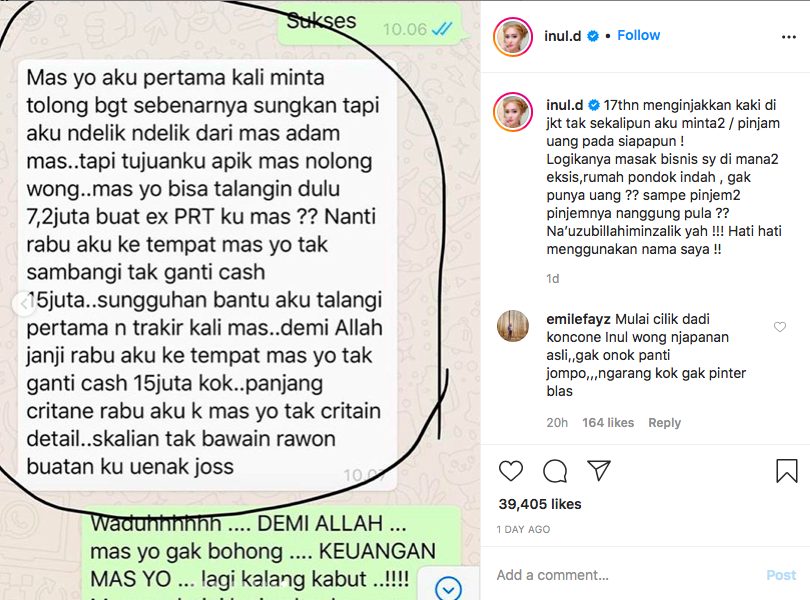Tap scroll-down chevron in chat image
Screen dimensions: 810x600
[x=448, y=588]
